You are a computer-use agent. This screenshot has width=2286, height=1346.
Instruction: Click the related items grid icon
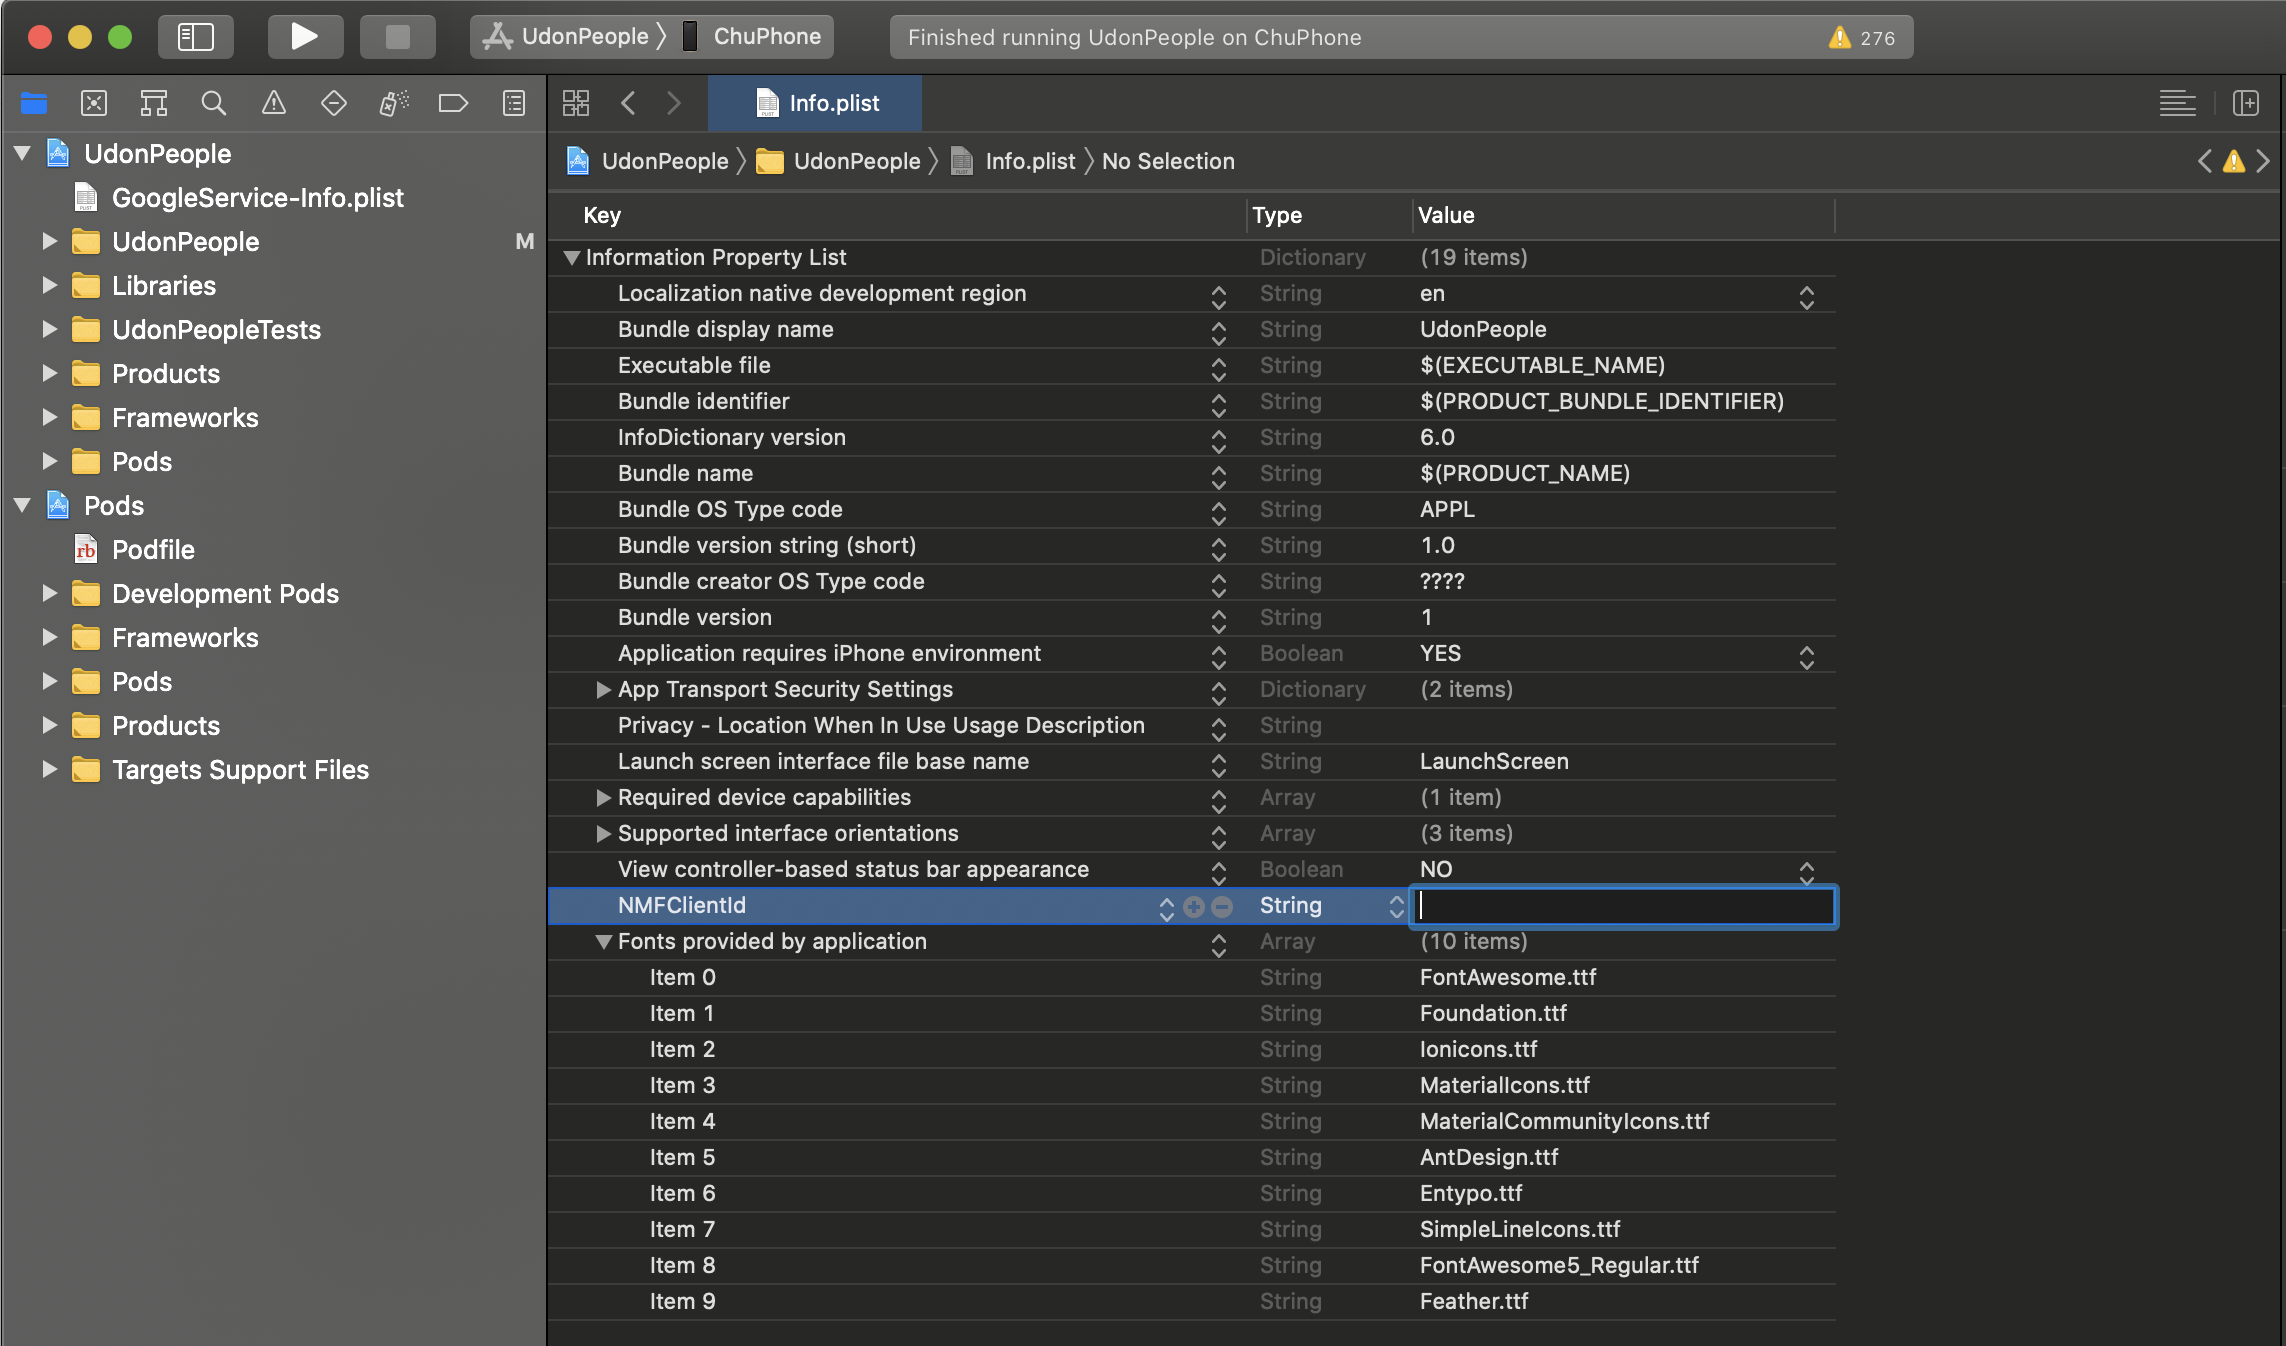pyautogui.click(x=576, y=103)
